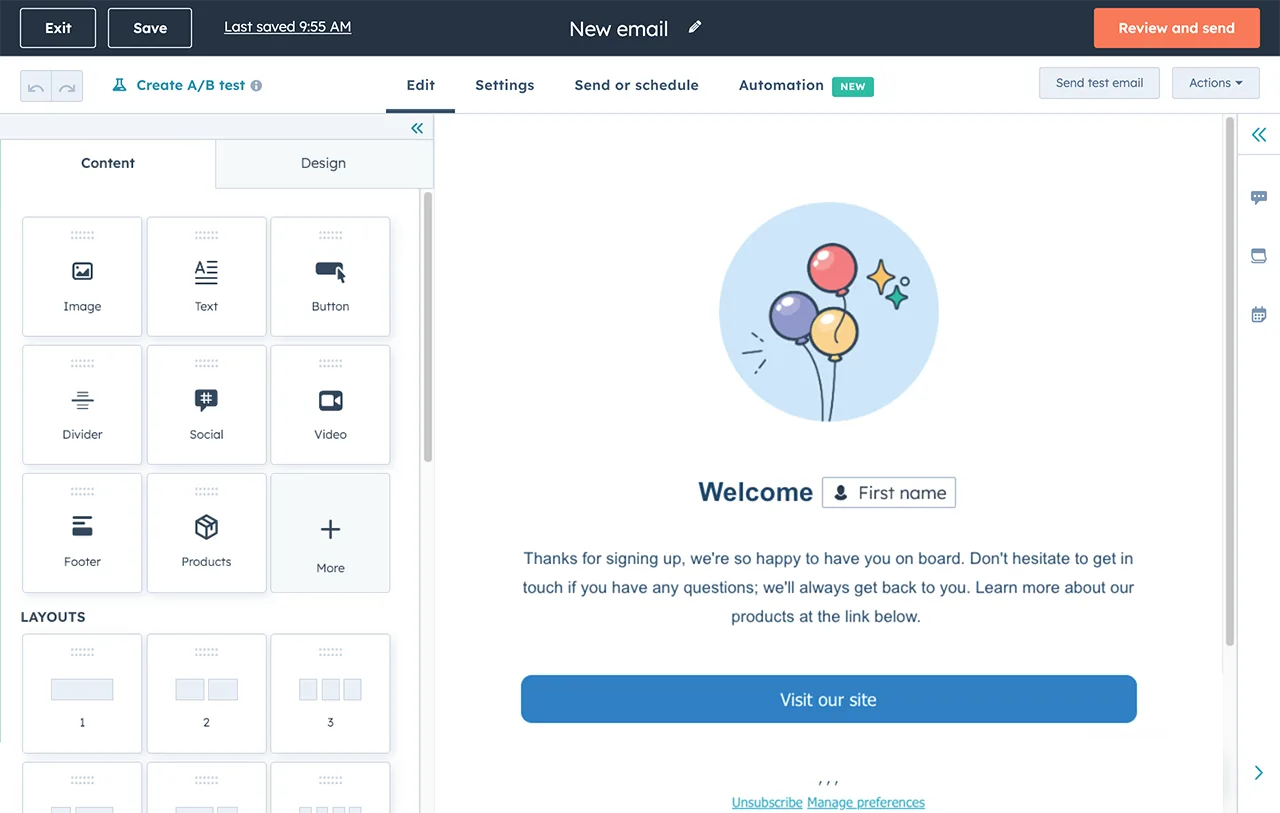The width and height of the screenshot is (1280, 813).
Task: Switch to the Design tab
Action: pyautogui.click(x=323, y=162)
